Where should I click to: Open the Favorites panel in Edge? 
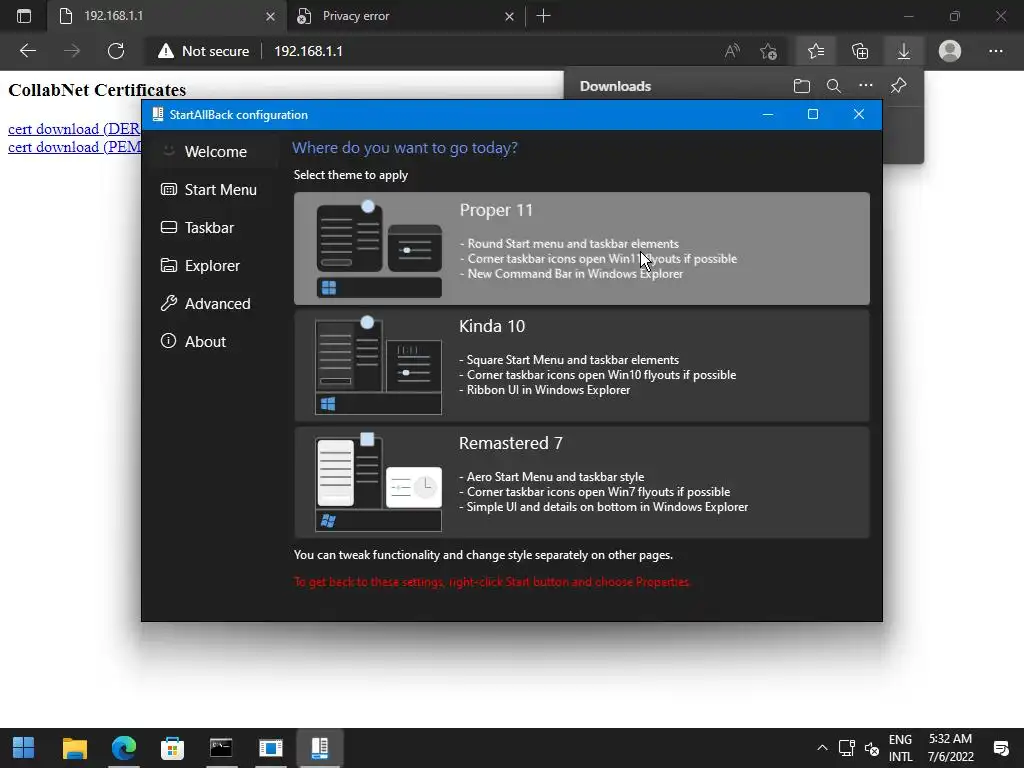816,51
